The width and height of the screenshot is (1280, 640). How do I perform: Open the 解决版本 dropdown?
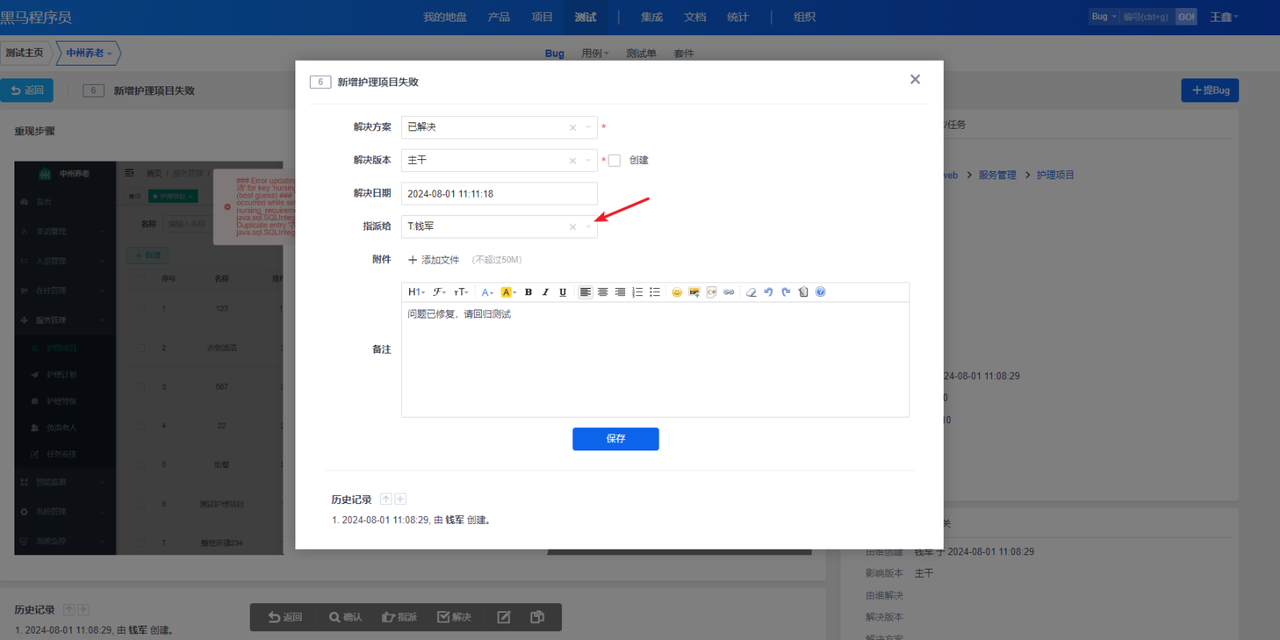(x=499, y=160)
